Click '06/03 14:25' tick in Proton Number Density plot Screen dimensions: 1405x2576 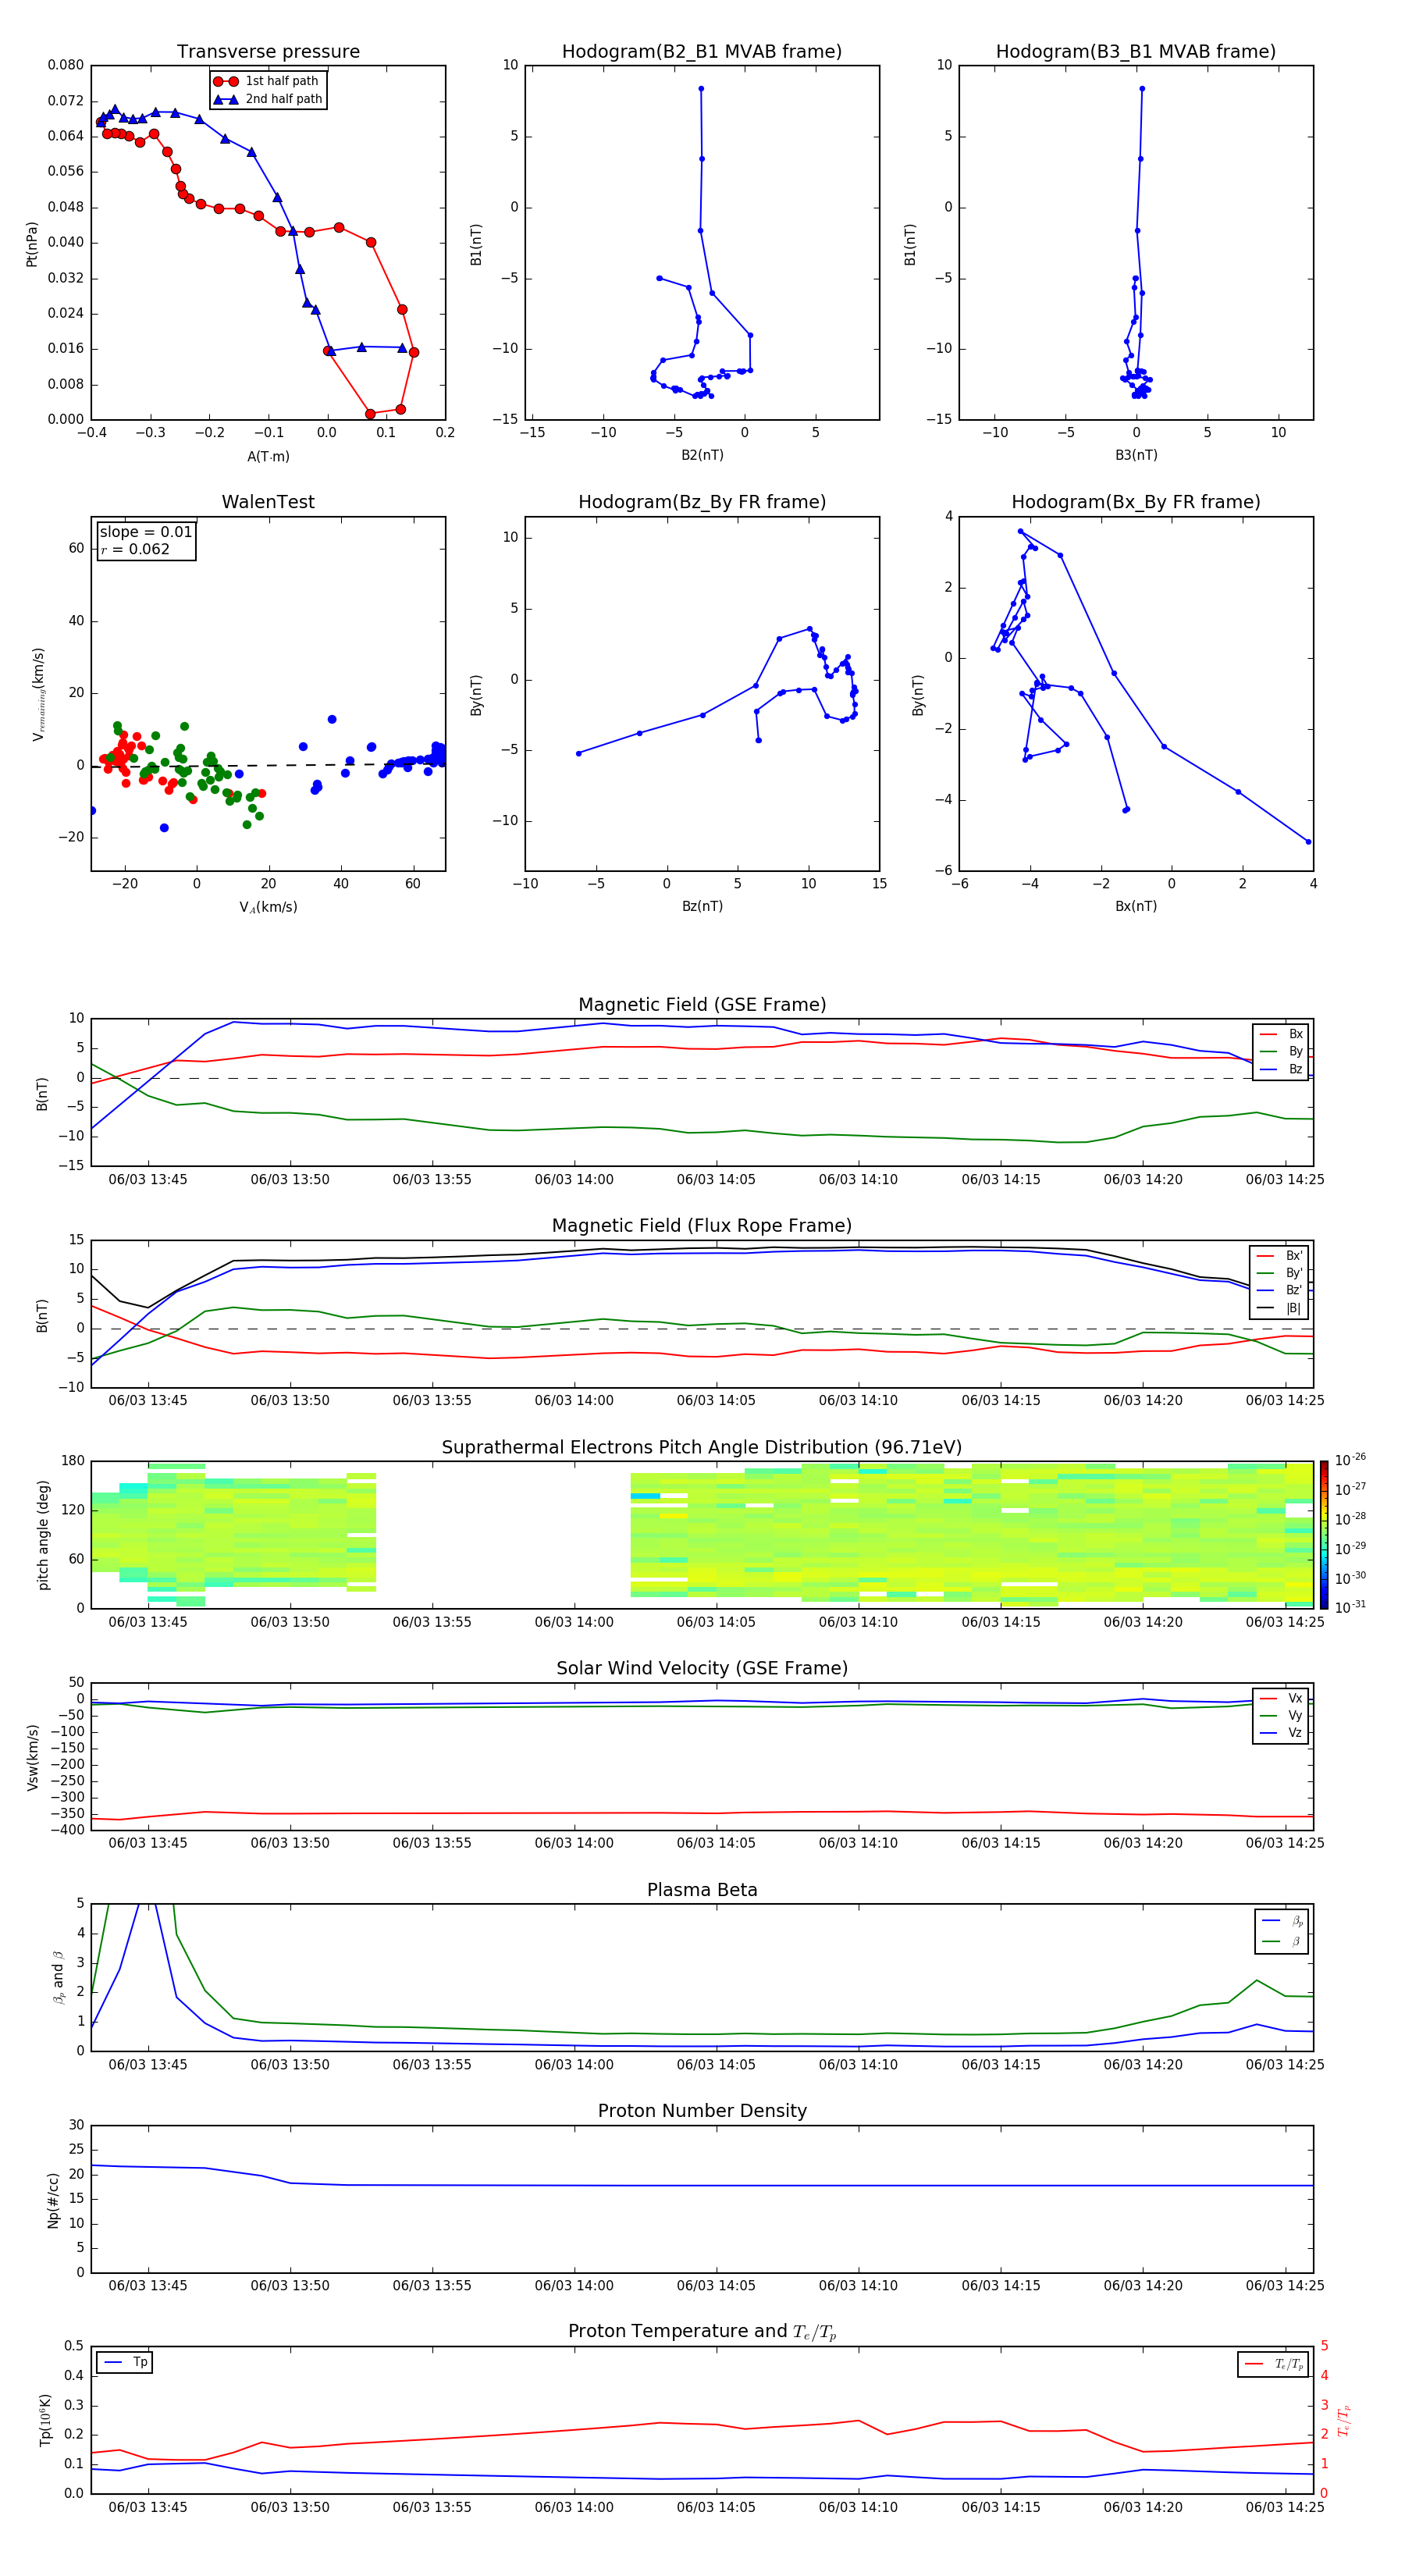[1285, 2285]
